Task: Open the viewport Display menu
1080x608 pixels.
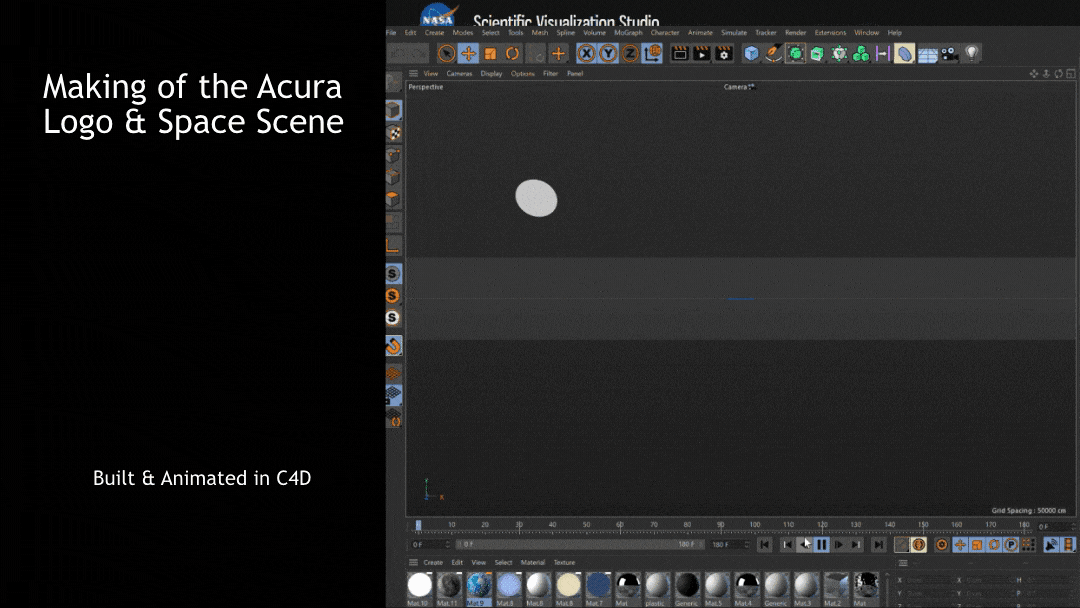Action: 491,74
